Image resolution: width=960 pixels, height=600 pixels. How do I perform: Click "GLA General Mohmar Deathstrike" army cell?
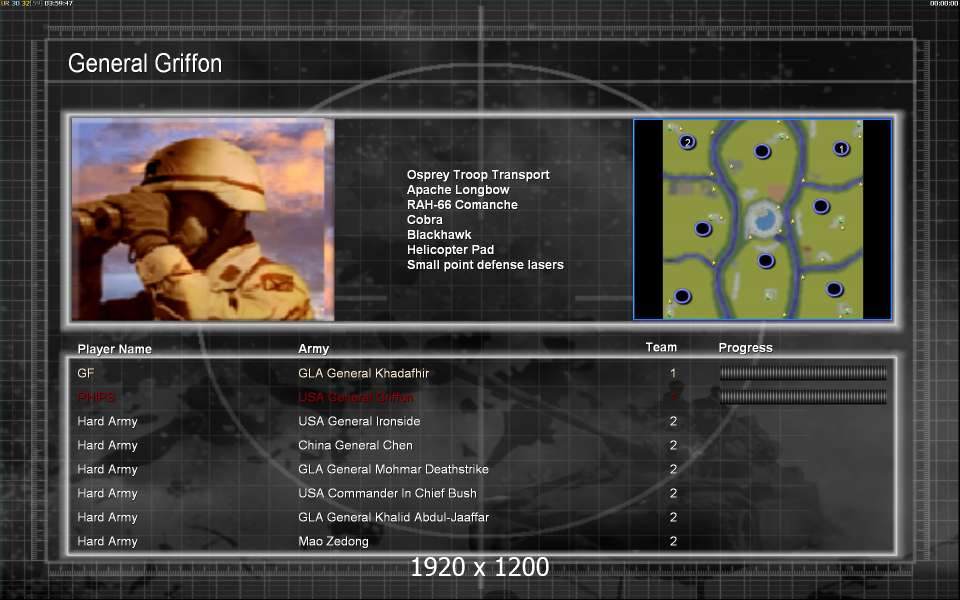point(393,469)
